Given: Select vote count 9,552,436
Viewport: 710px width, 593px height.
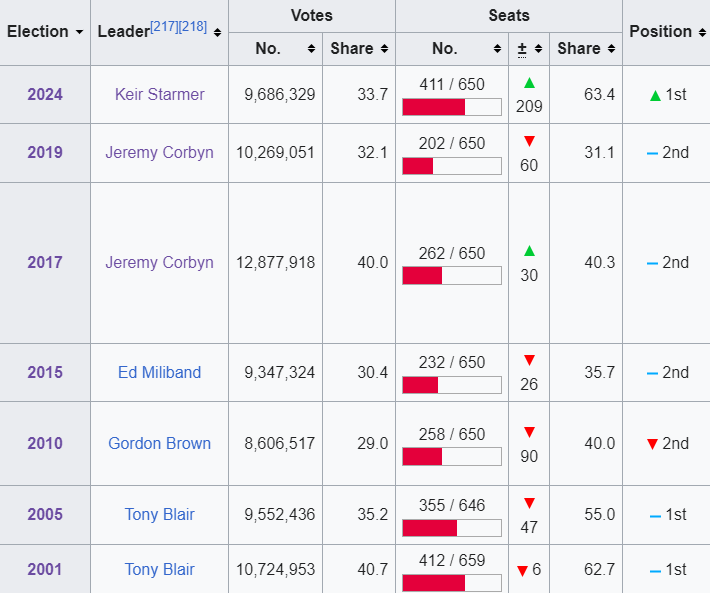Looking at the screenshot, I should 279,515.
